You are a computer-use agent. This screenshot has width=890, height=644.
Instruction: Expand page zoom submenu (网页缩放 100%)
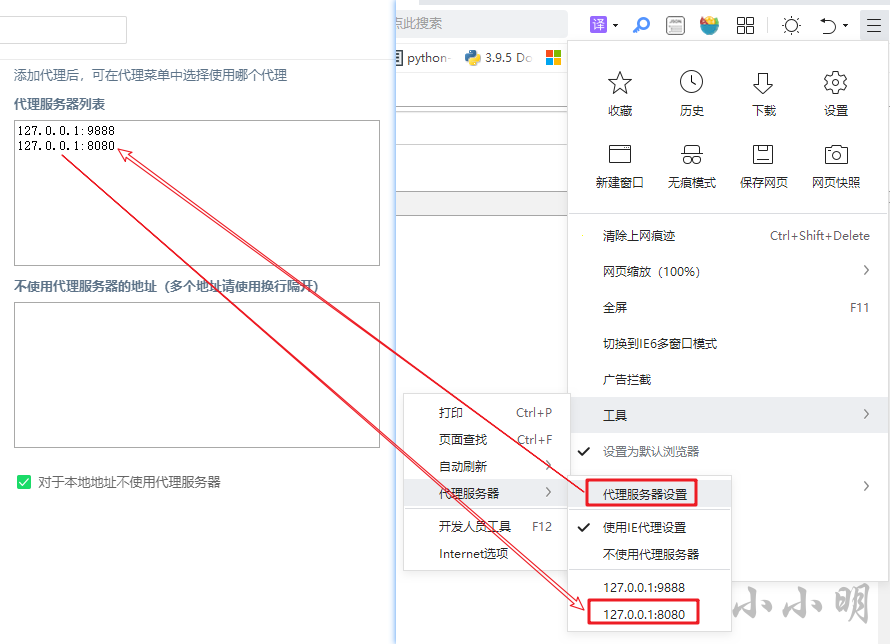[x=728, y=271]
